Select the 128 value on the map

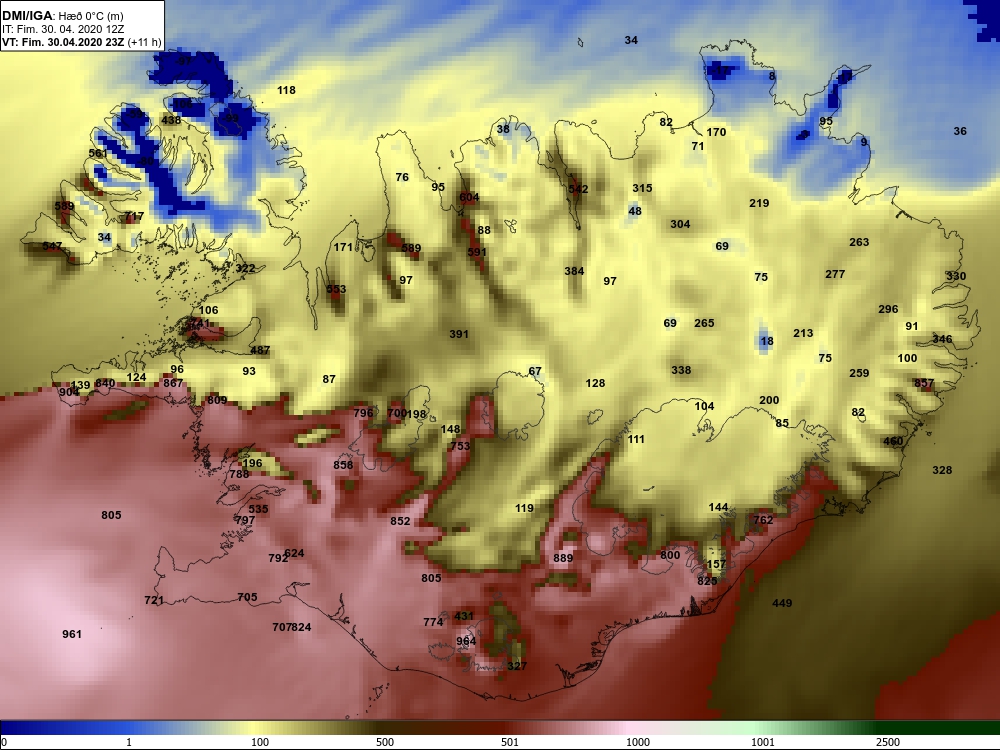(595, 383)
